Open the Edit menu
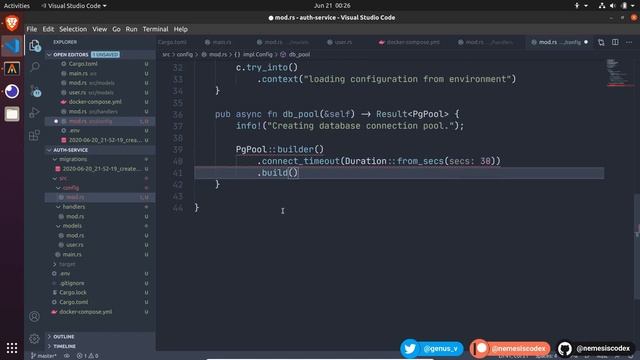Image resolution: width=640 pixels, height=360 pixels. coord(48,29)
